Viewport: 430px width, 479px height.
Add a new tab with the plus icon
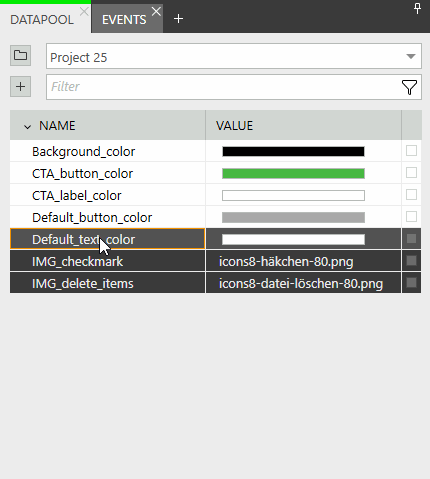[179, 19]
